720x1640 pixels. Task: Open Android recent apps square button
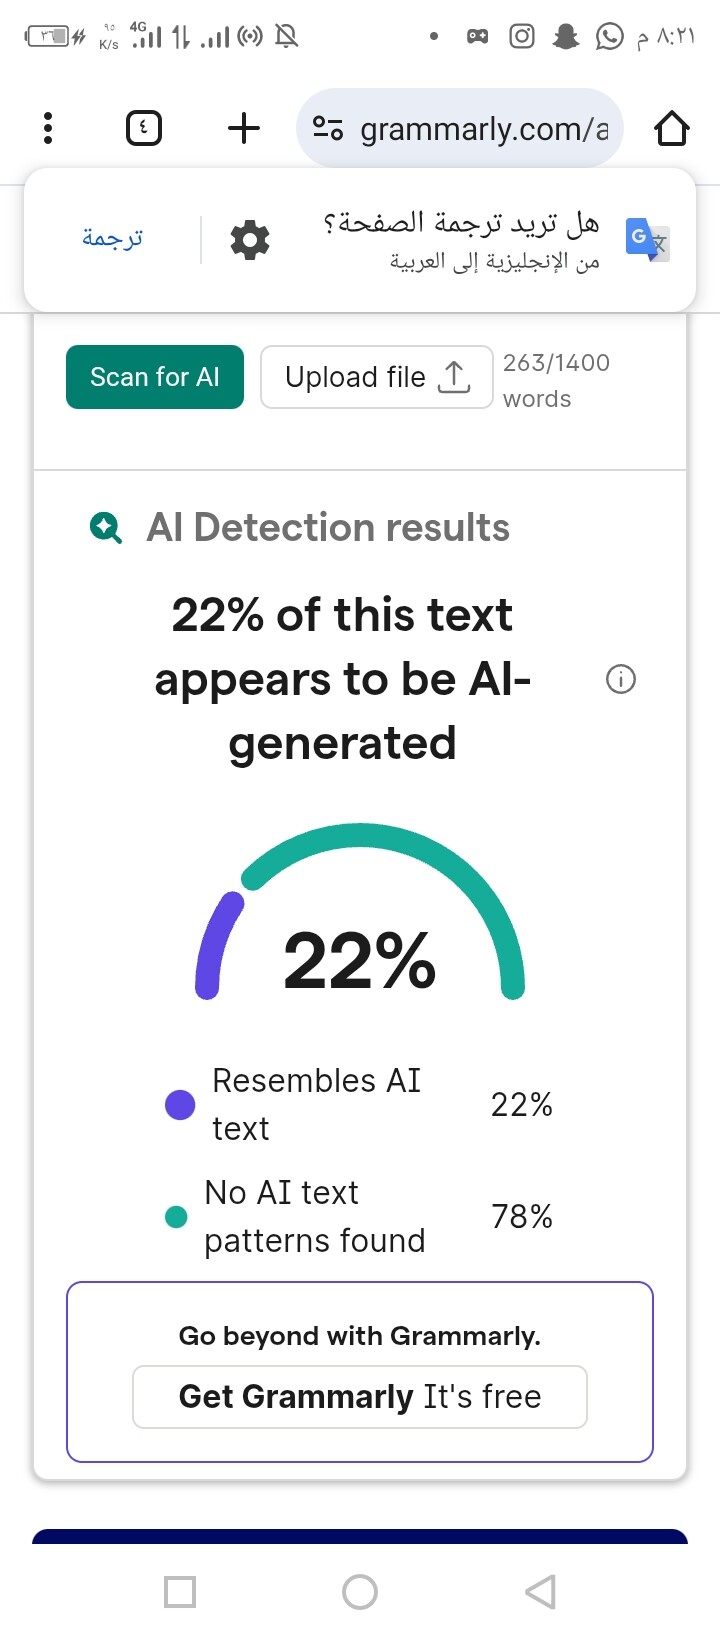coord(180,1591)
